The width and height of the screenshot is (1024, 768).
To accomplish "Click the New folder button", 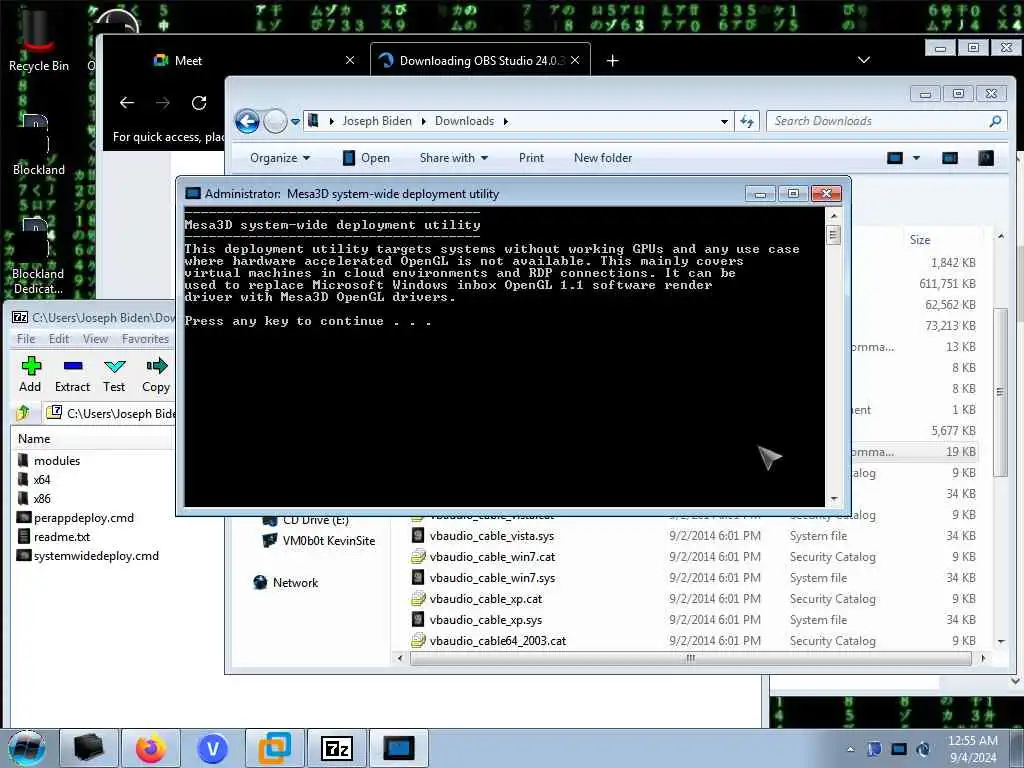I will [x=603, y=158].
